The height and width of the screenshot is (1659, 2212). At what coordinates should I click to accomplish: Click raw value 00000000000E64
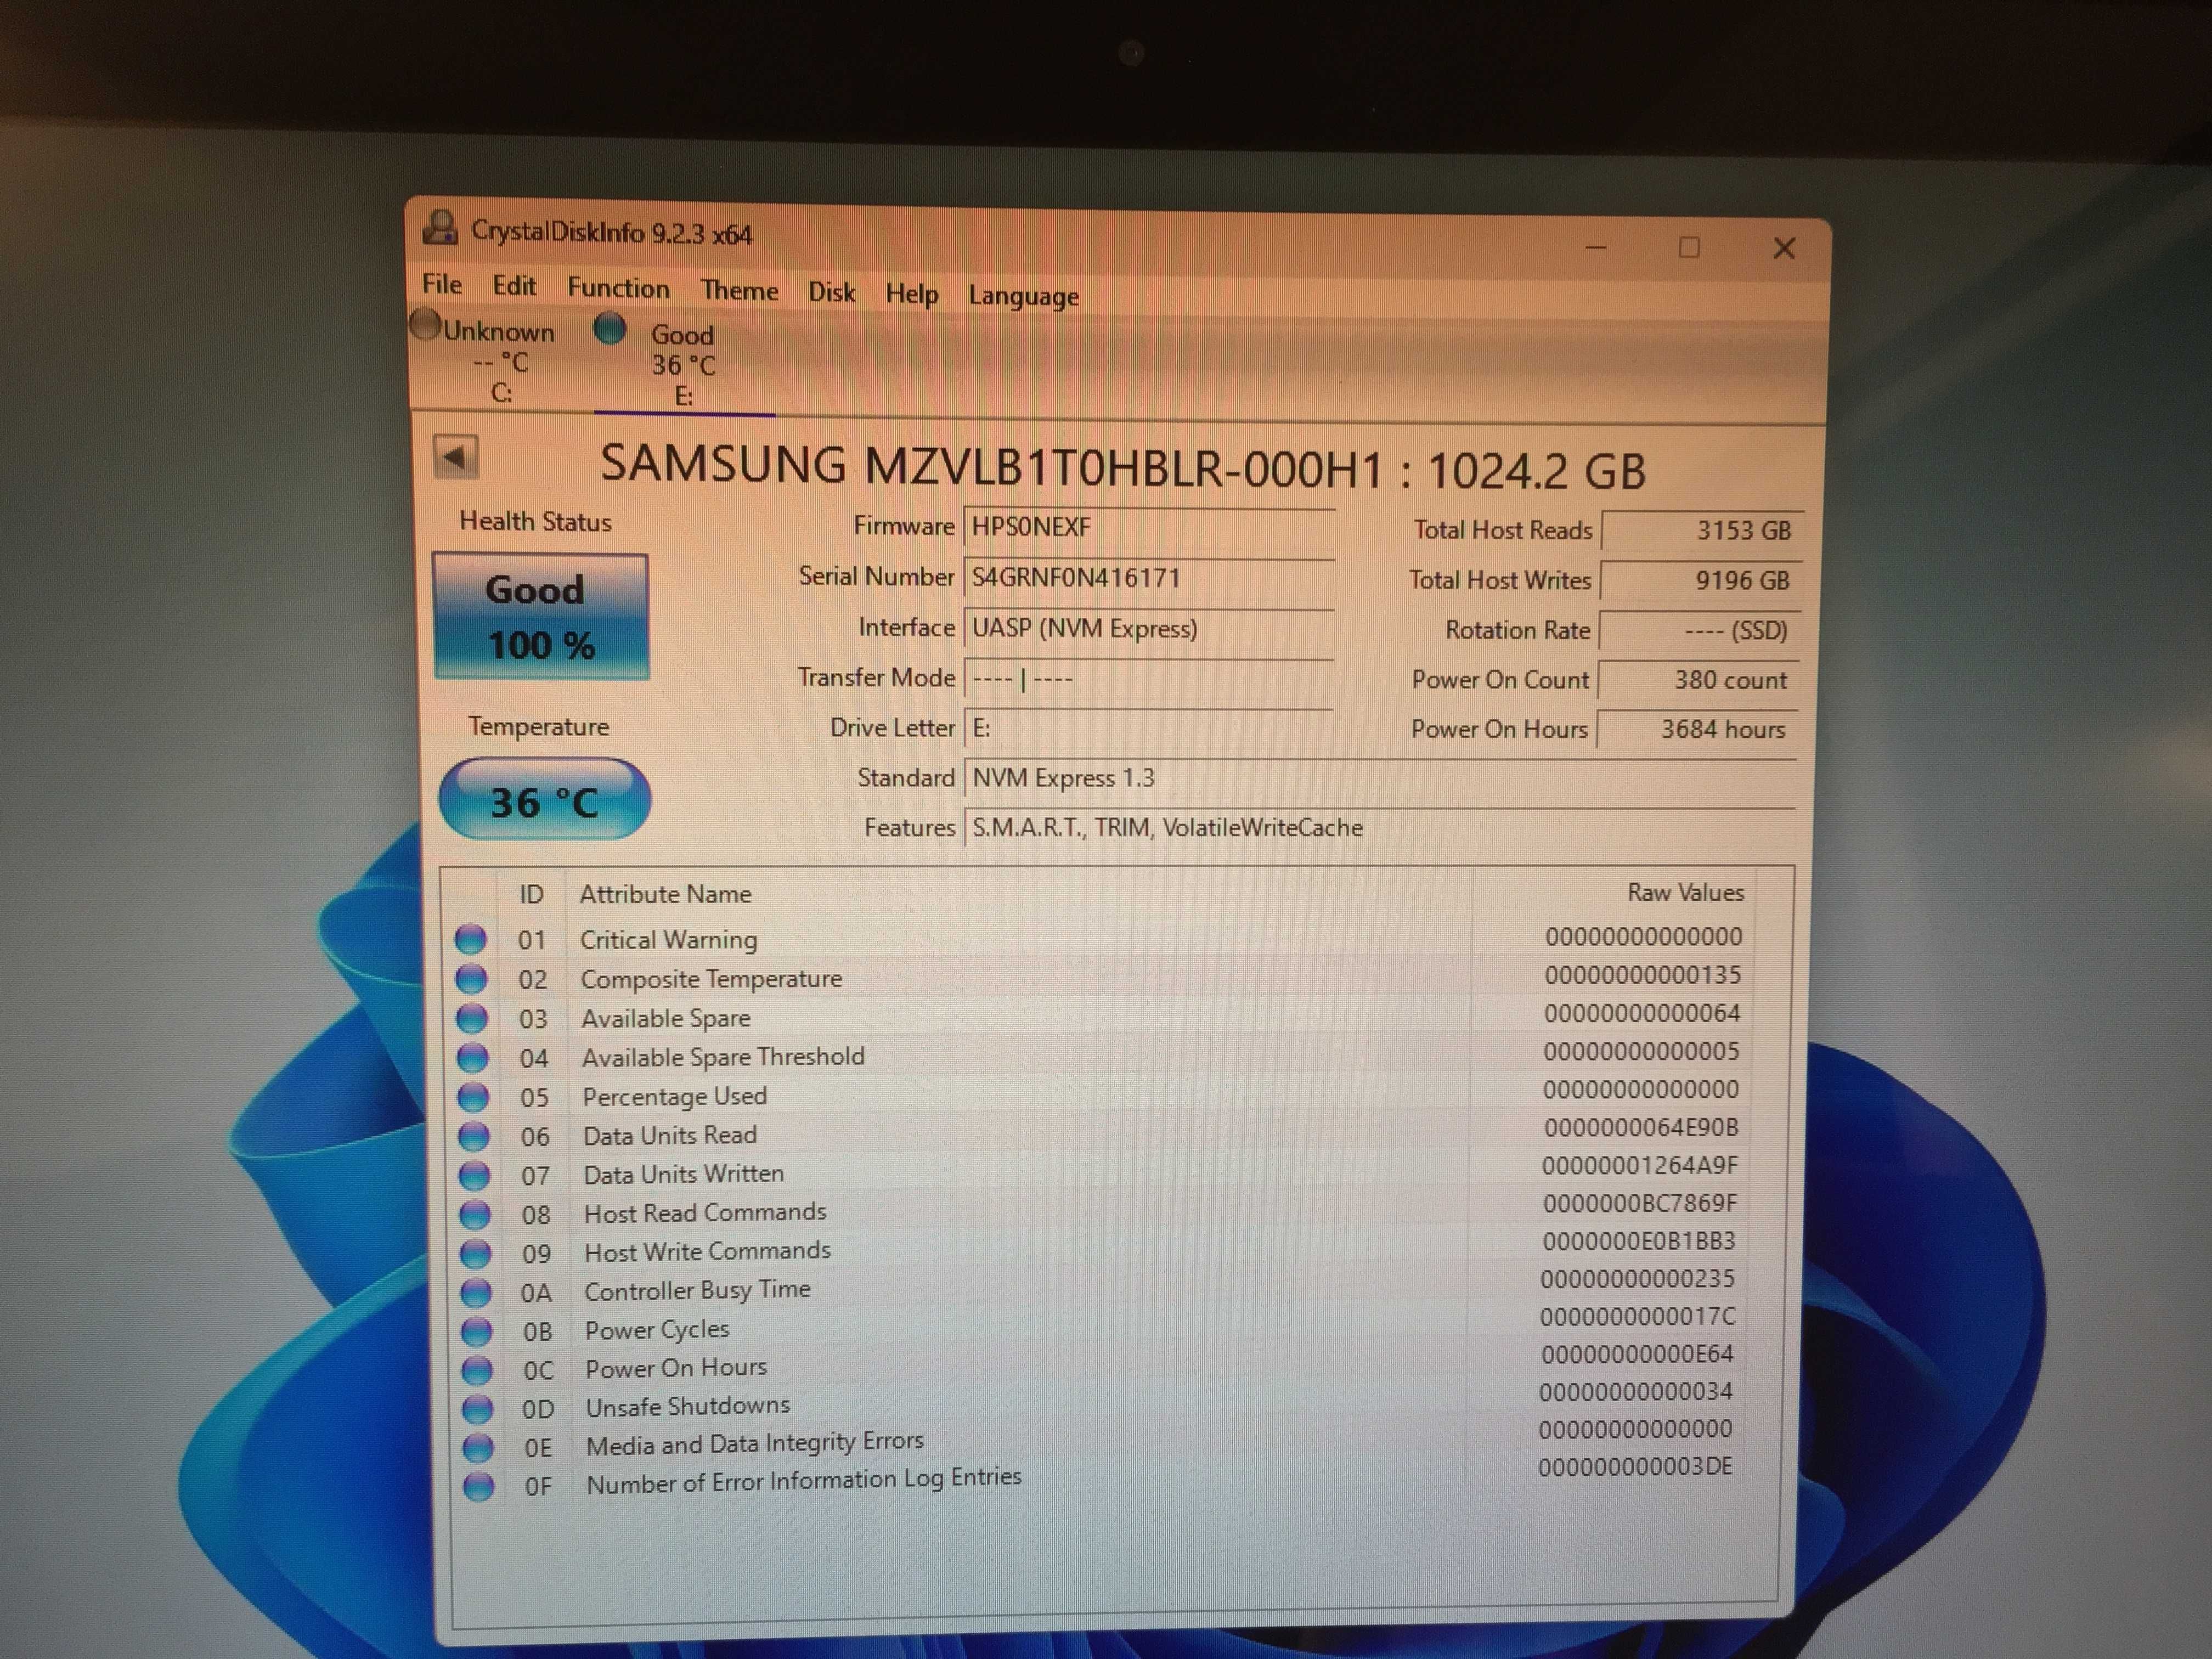pos(1637,1355)
